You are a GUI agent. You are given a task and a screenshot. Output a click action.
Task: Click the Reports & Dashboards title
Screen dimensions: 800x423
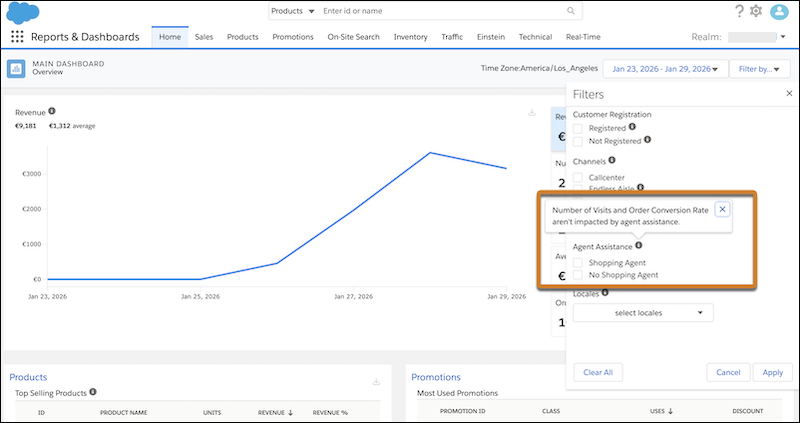pos(85,37)
